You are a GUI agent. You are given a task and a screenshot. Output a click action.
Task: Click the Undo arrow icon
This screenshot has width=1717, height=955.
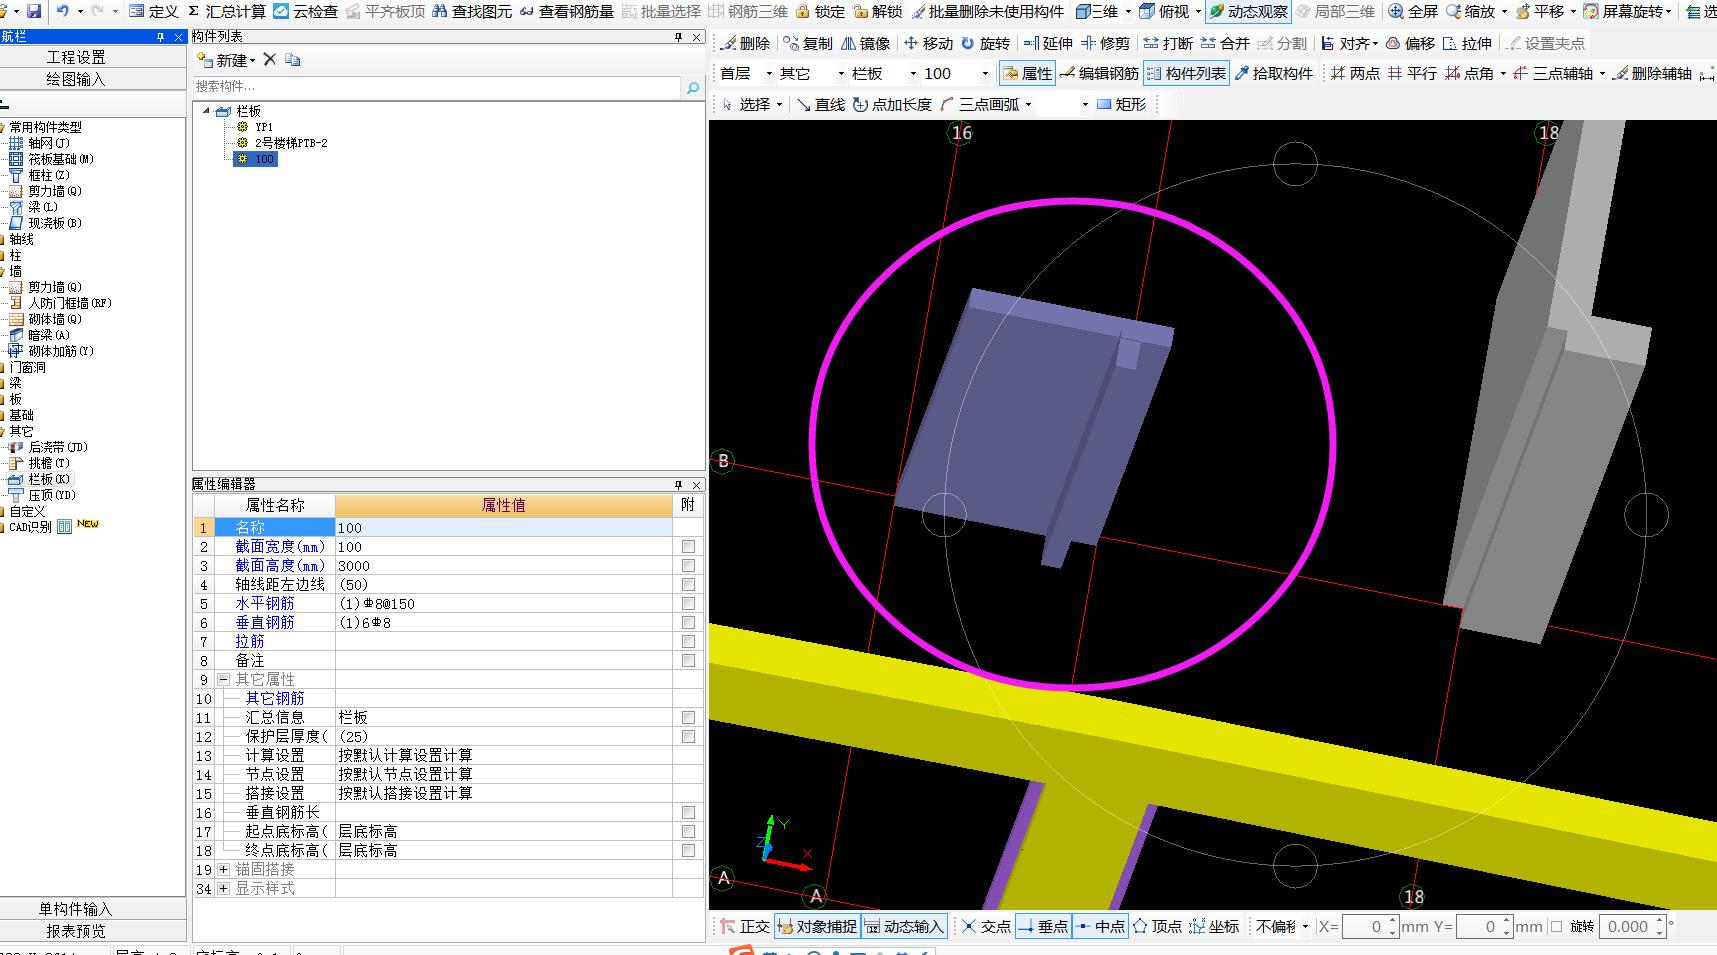[63, 11]
